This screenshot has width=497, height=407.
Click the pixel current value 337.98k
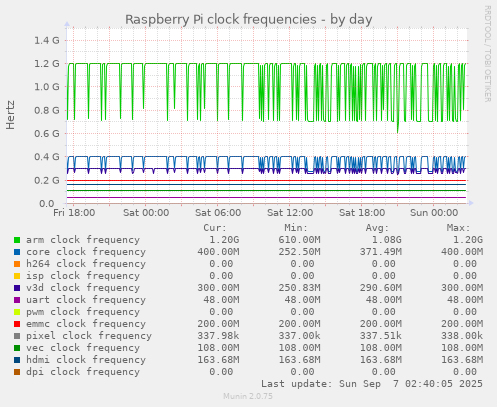pyautogui.click(x=218, y=336)
